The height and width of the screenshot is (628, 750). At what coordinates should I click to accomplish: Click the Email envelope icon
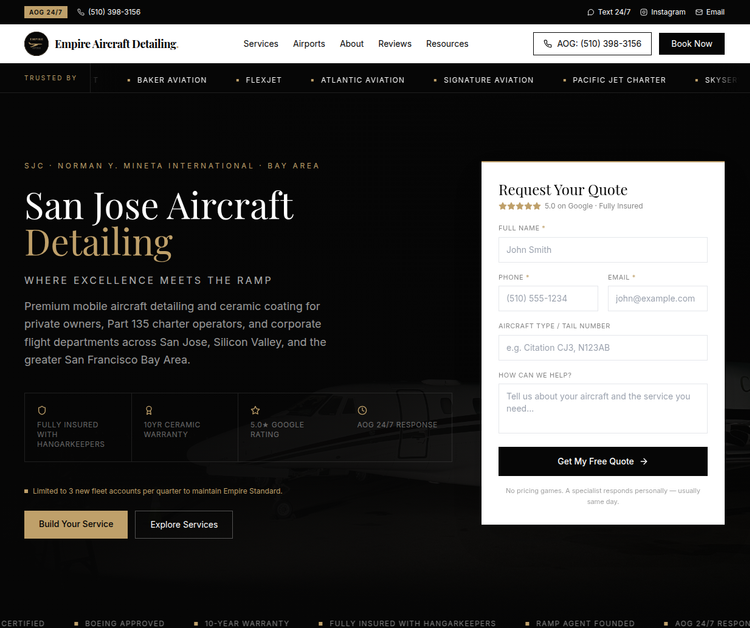tap(699, 12)
